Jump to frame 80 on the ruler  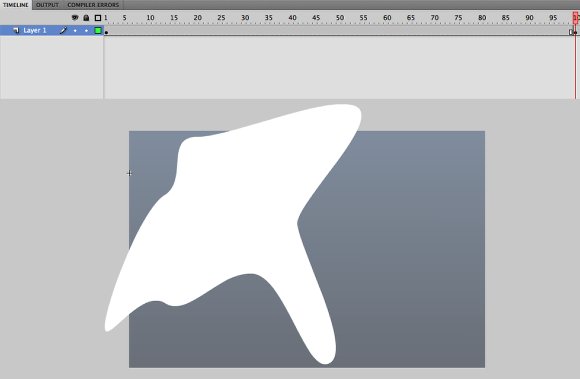coord(482,18)
